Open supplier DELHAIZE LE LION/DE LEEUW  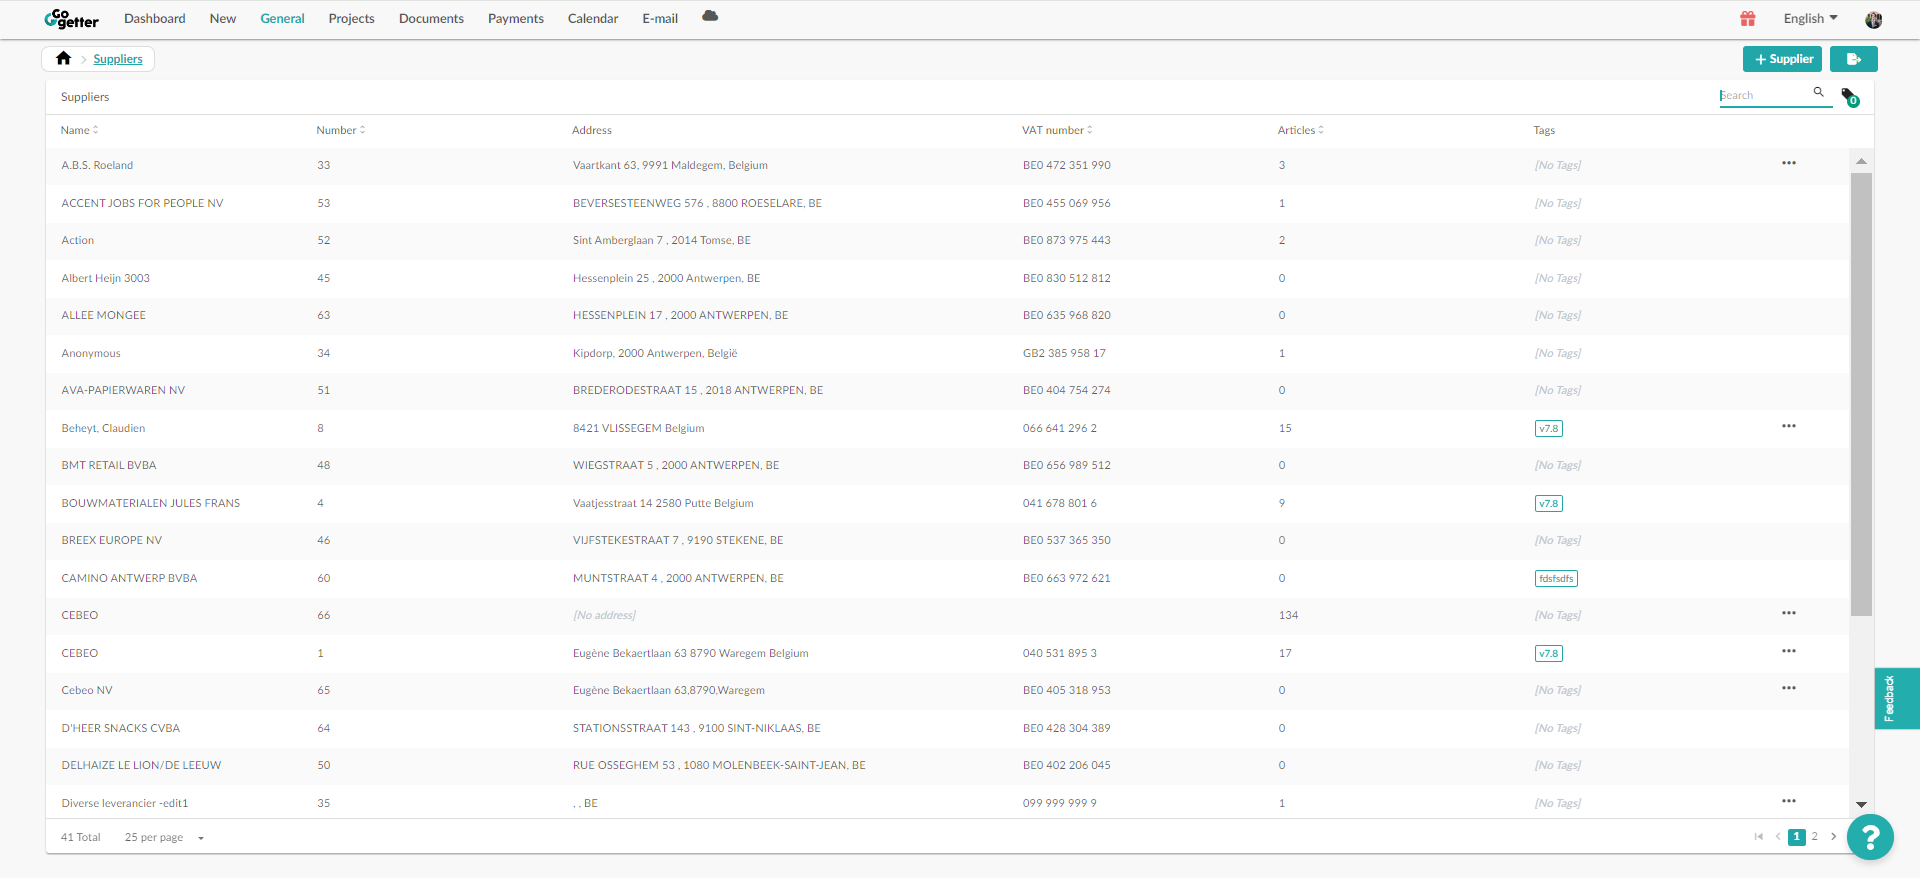pos(141,765)
